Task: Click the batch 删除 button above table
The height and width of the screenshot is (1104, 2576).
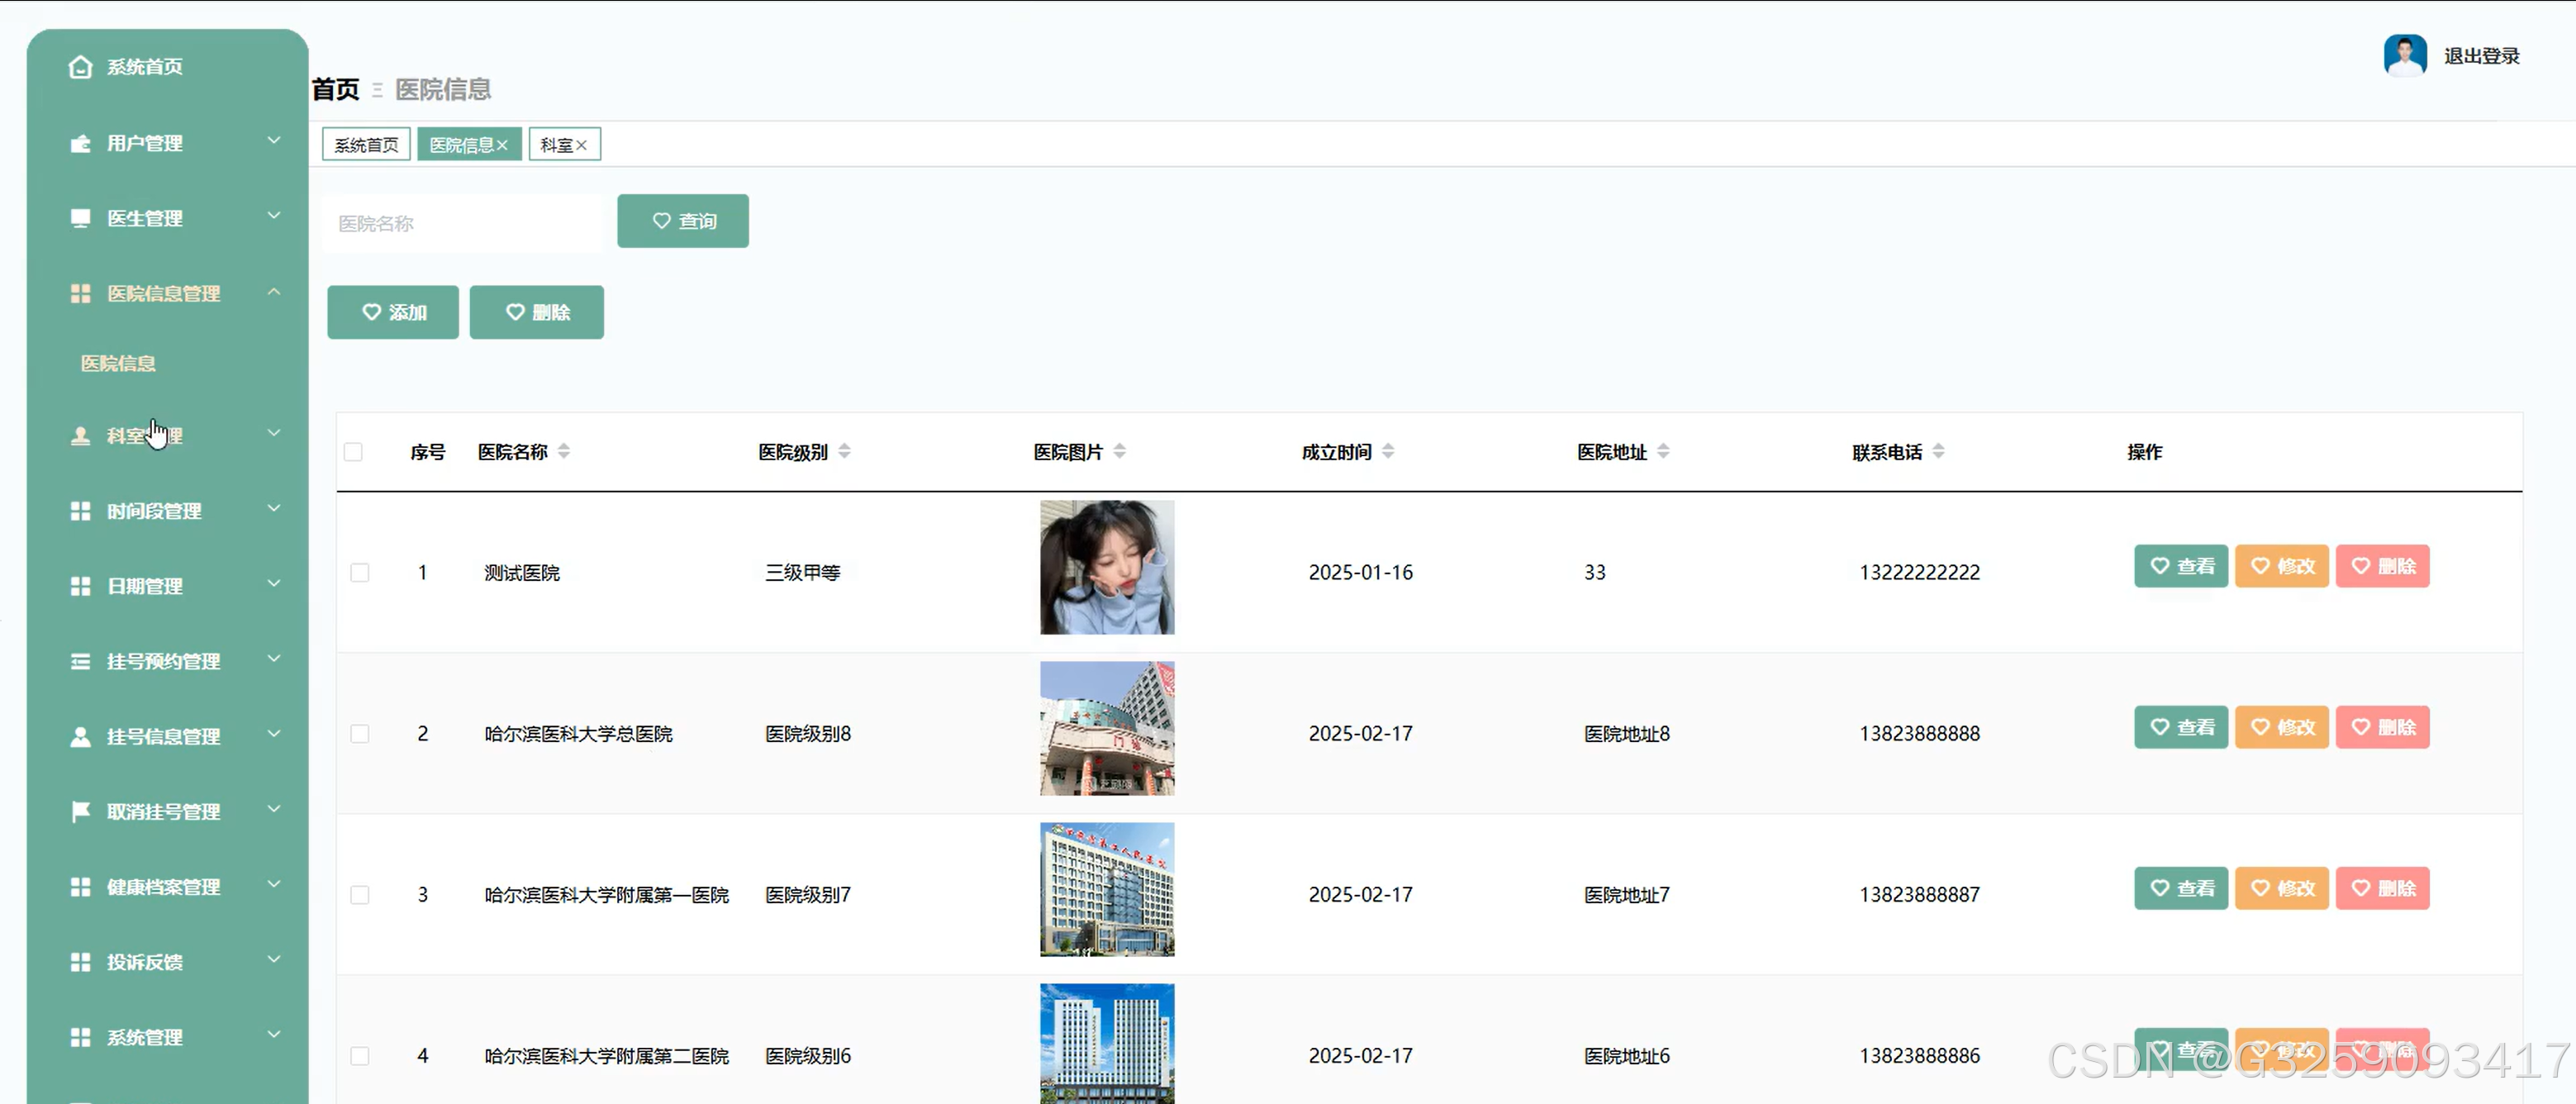Action: [537, 312]
